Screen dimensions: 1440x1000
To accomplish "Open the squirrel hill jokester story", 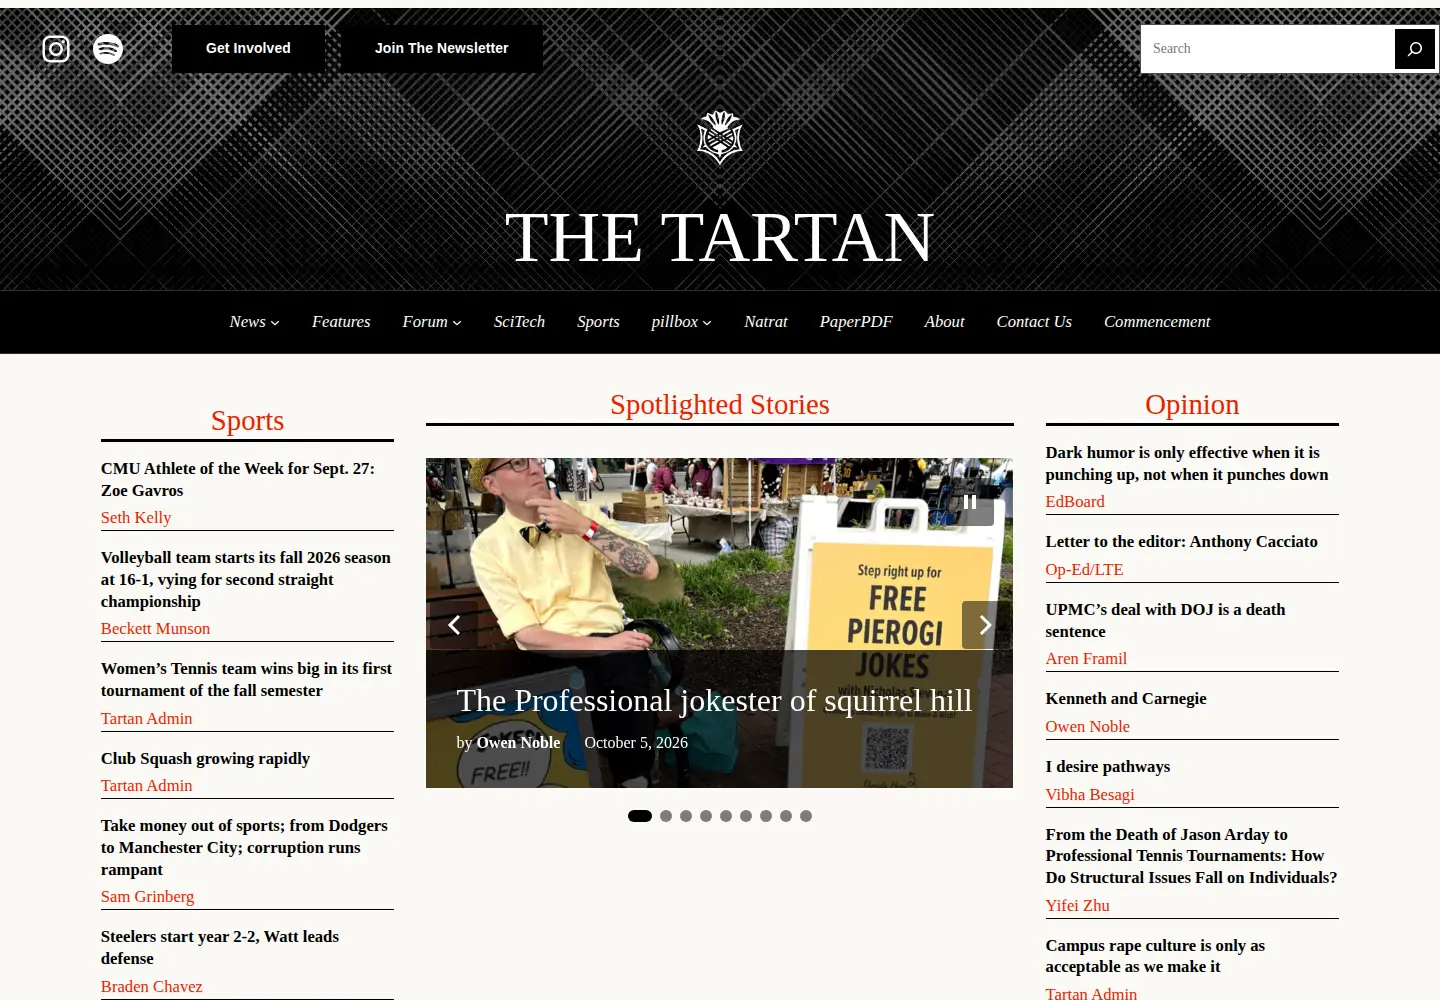I will [714, 701].
